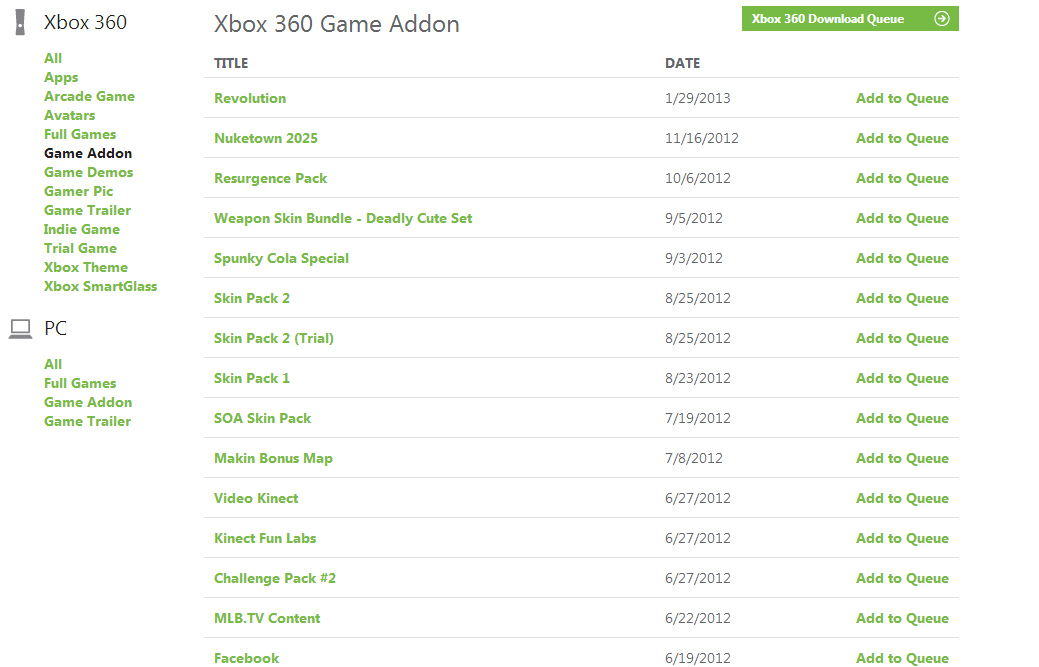Click the PC laptop icon
Viewport: 1039px width, 667px height.
(21, 329)
